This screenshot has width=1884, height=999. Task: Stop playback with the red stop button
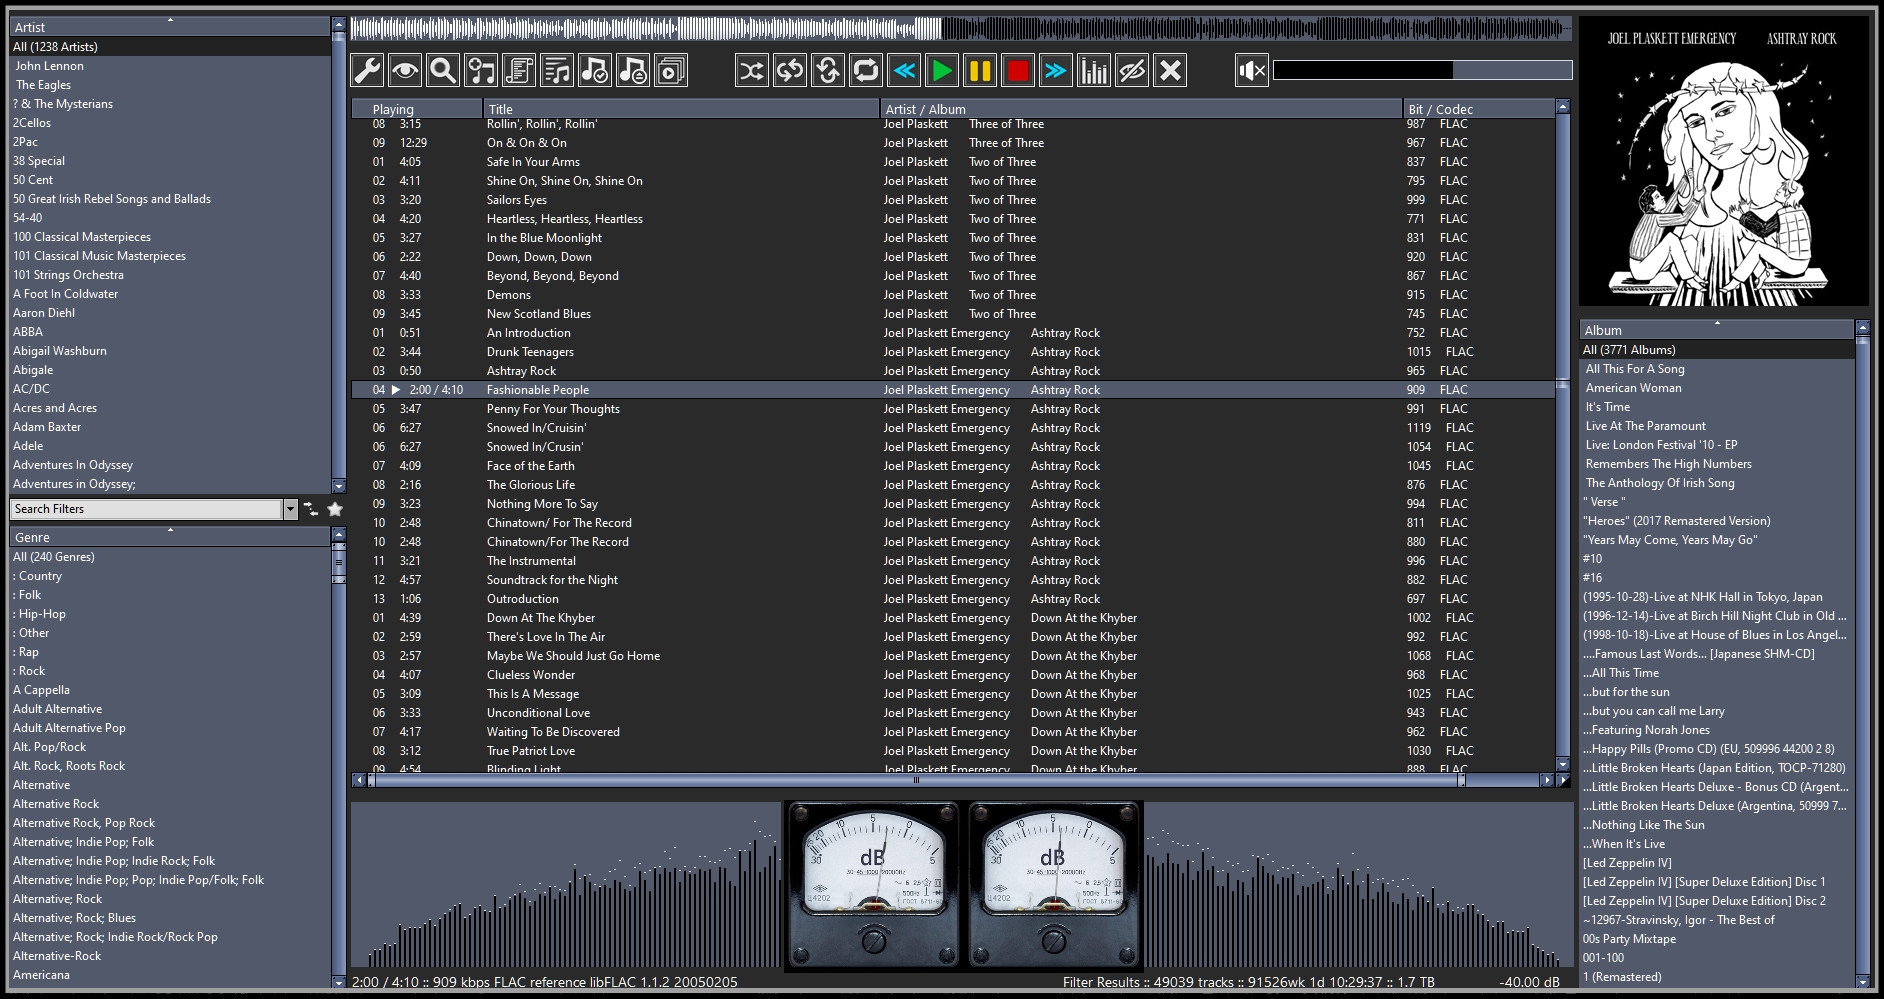(x=1018, y=70)
